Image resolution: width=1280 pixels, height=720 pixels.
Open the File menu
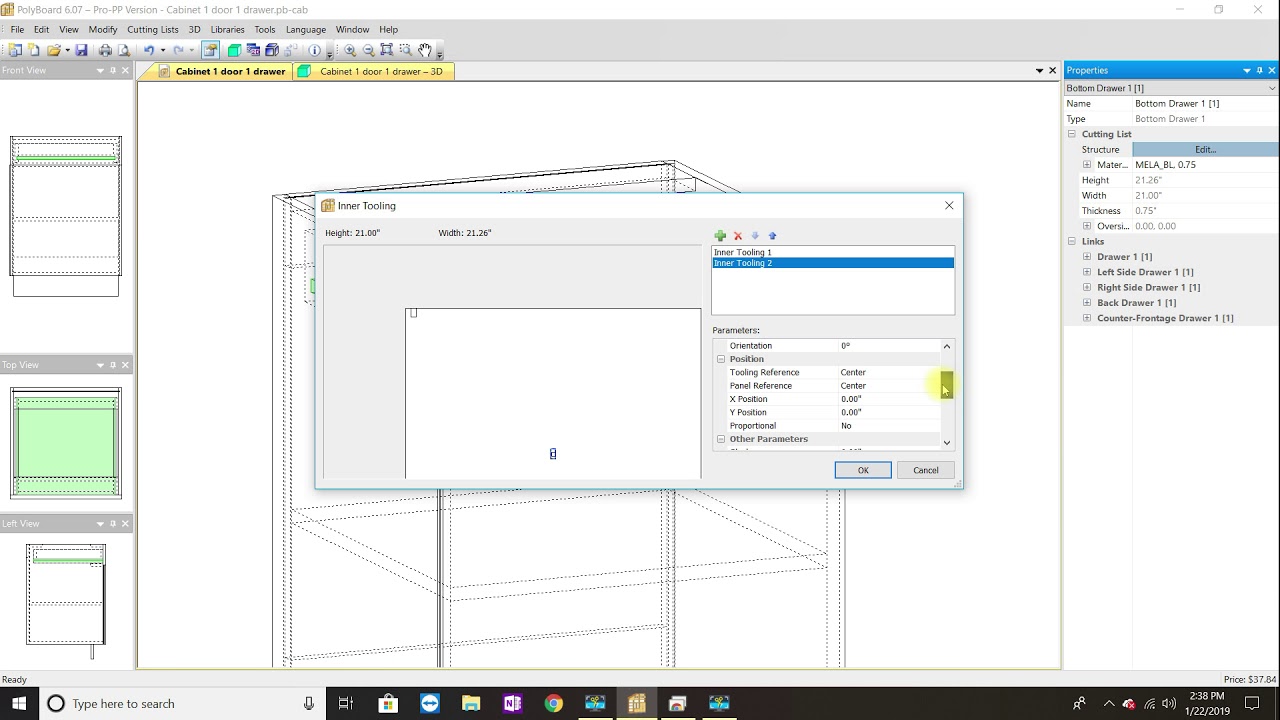[x=17, y=30]
